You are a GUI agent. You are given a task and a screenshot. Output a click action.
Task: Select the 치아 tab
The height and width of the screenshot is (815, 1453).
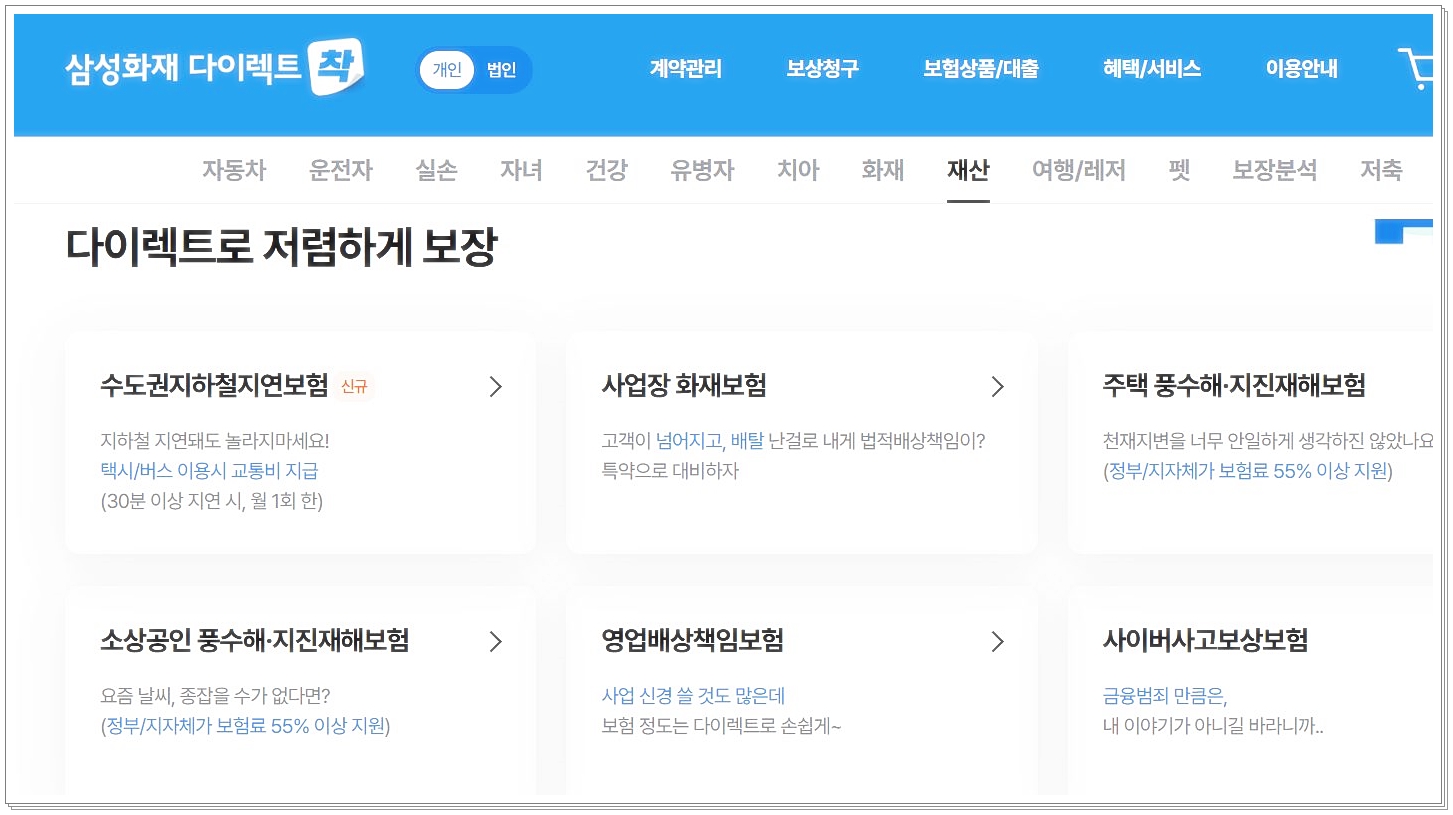[x=798, y=170]
